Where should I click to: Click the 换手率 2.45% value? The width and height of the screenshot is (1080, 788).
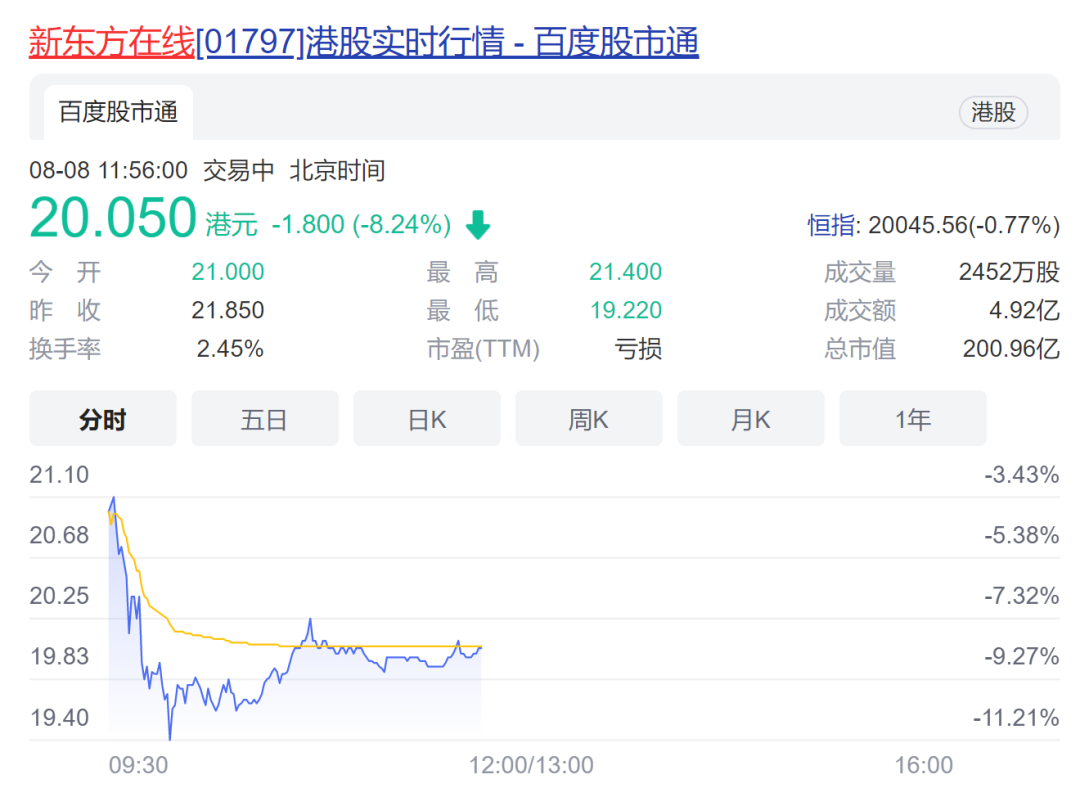pyautogui.click(x=229, y=349)
